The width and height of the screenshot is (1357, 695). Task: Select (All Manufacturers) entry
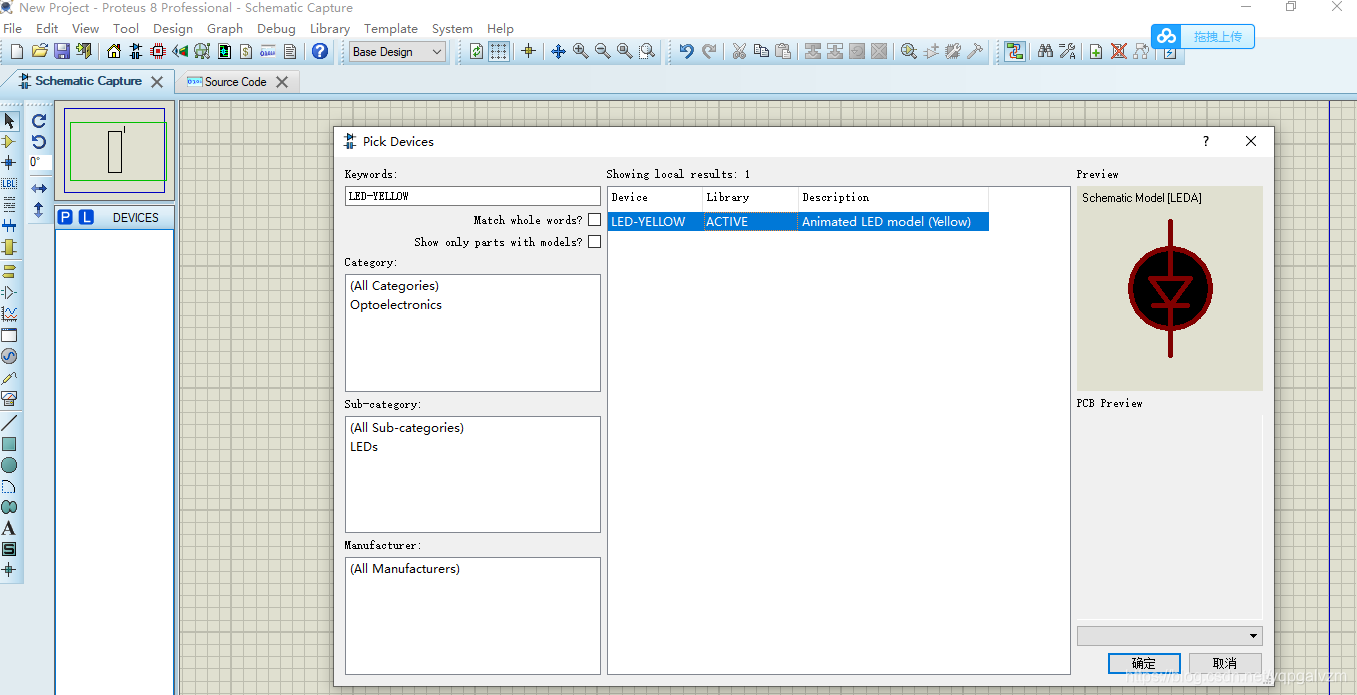pos(405,569)
